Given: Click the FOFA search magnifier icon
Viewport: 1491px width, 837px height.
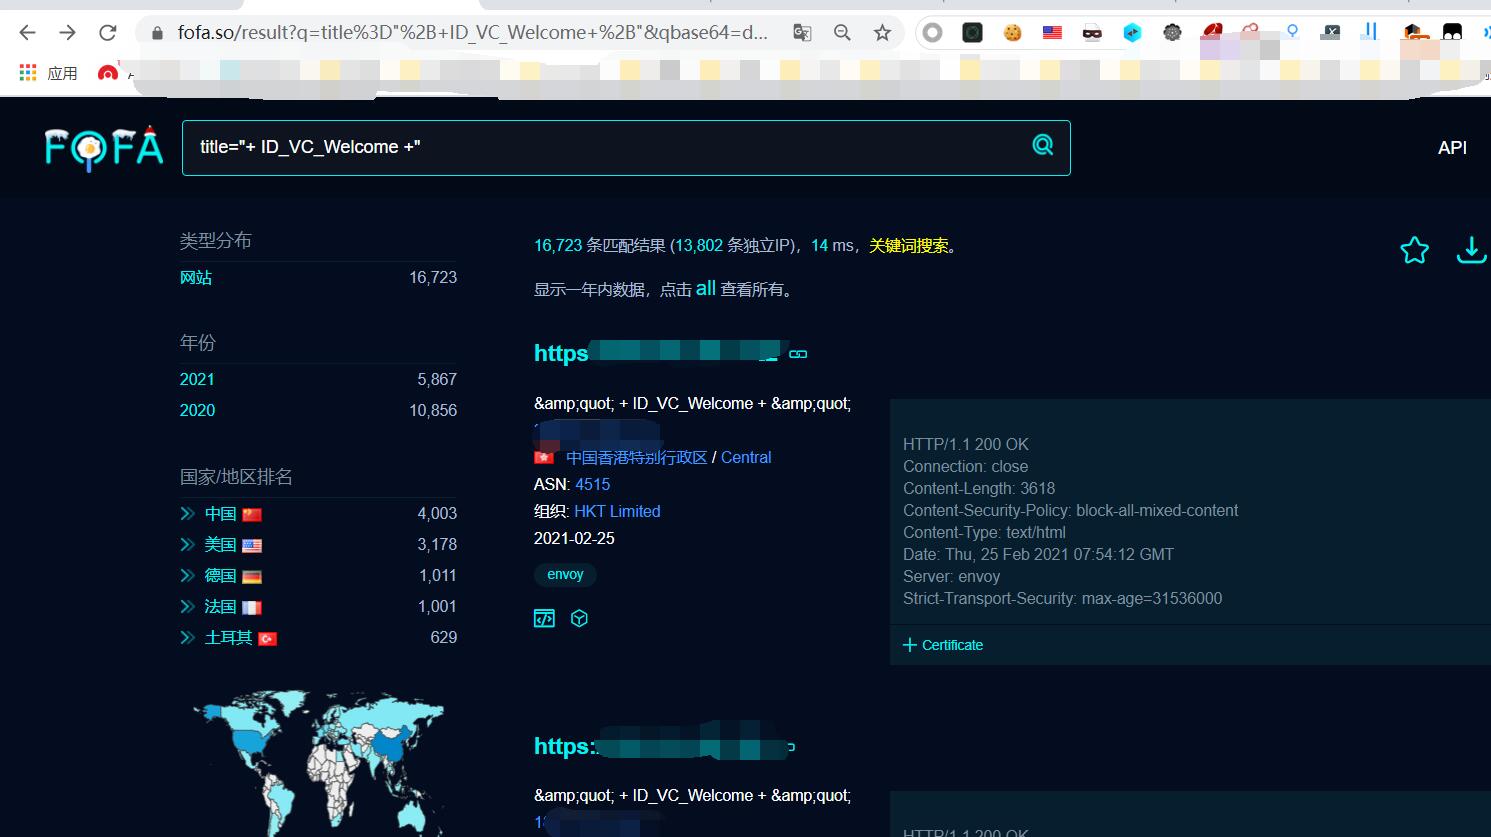Looking at the screenshot, I should point(1043,145).
